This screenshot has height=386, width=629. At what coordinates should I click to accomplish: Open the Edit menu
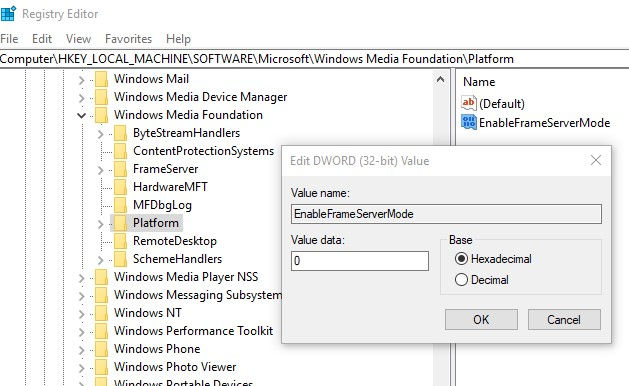[x=42, y=39]
